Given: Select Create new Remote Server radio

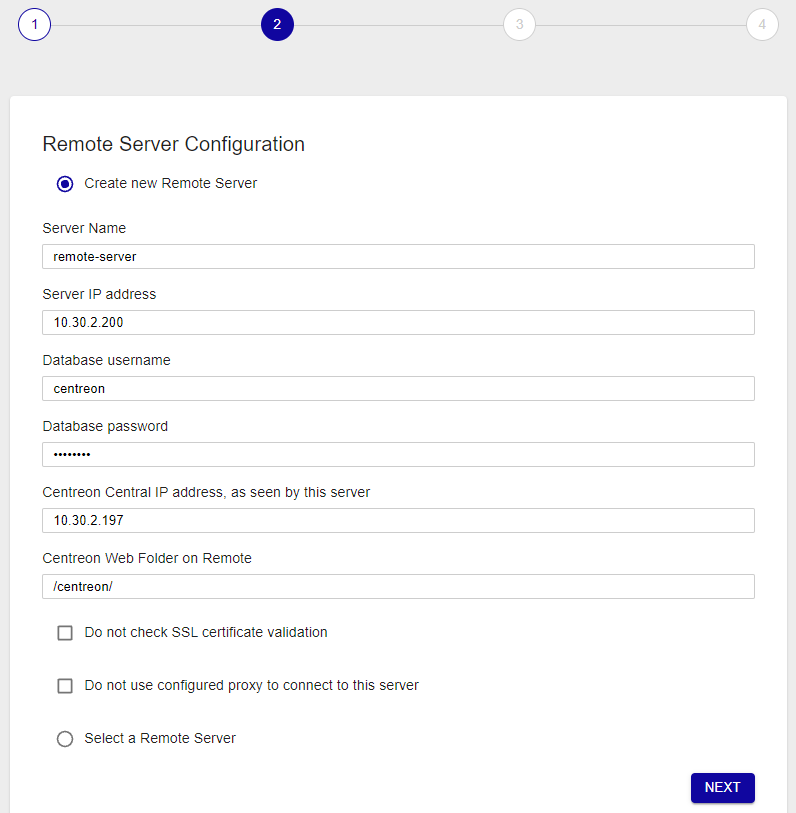Looking at the screenshot, I should coord(65,184).
